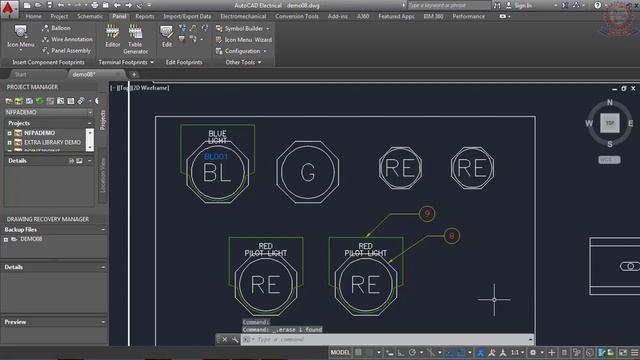This screenshot has height=360, width=640.
Task: Toggle MODEL space button in status bar
Action: [x=340, y=352]
